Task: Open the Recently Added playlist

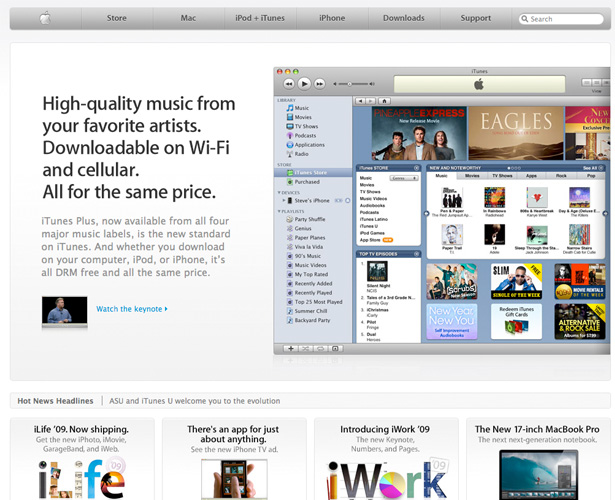Action: [x=309, y=284]
